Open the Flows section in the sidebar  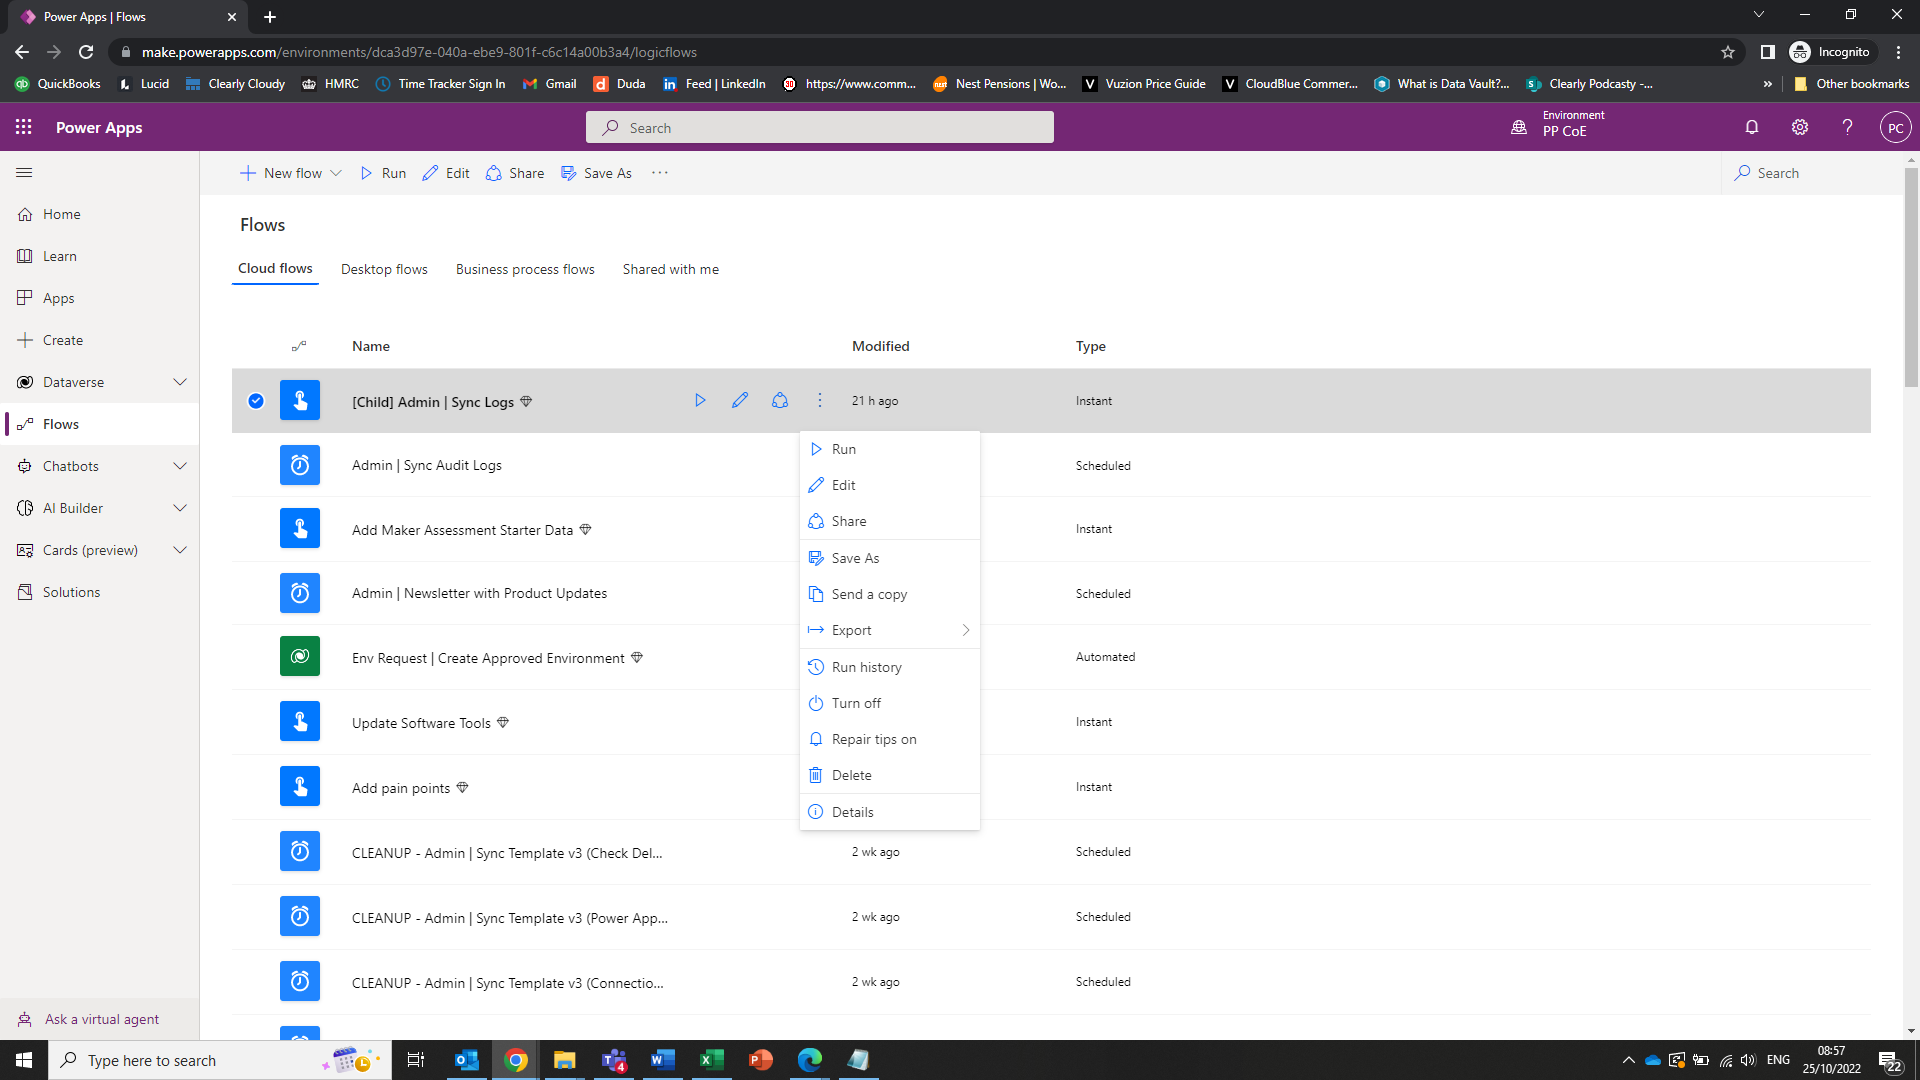[60, 423]
